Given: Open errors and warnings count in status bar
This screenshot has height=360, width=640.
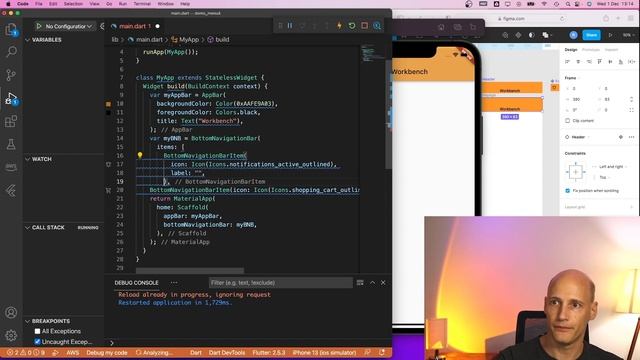Looking at the screenshot, I should 25,353.
